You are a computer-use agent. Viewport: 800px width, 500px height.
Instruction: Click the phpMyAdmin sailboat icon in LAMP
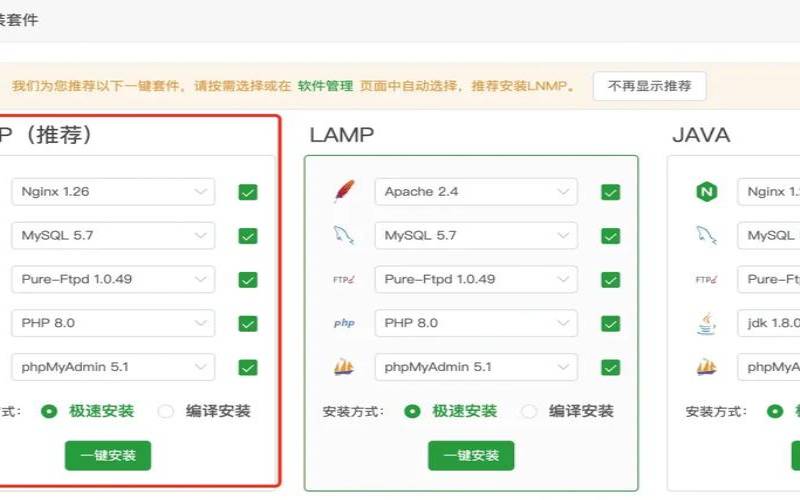point(344,367)
